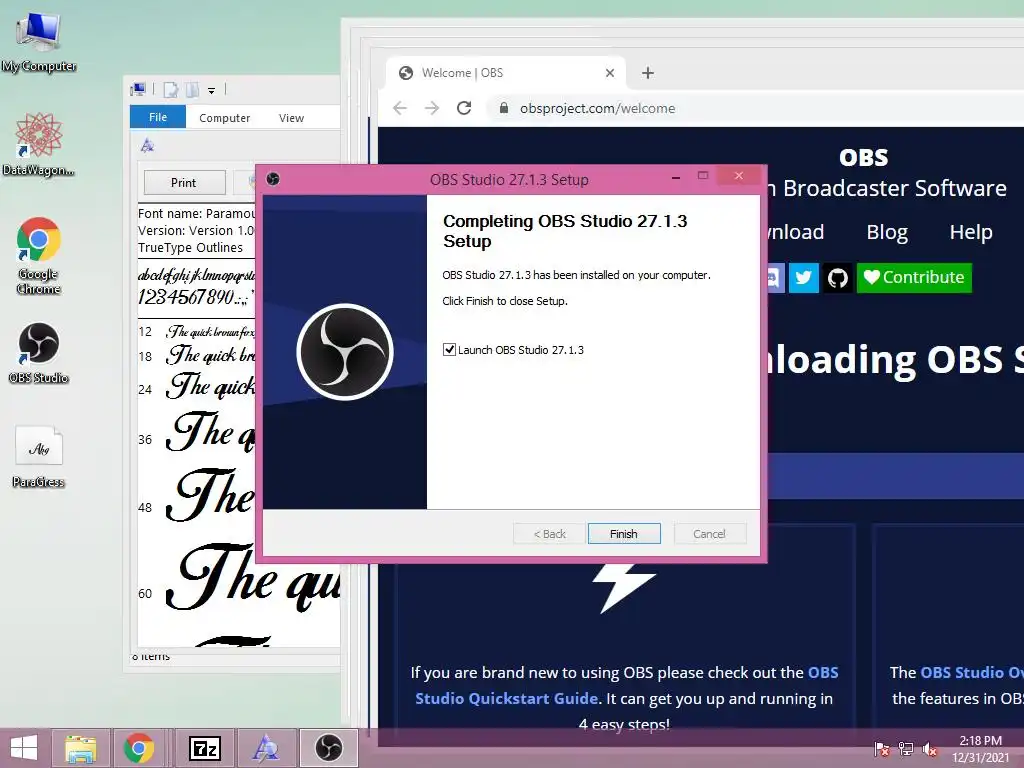
Task: Open network status tray icon
Action: pos(906,749)
